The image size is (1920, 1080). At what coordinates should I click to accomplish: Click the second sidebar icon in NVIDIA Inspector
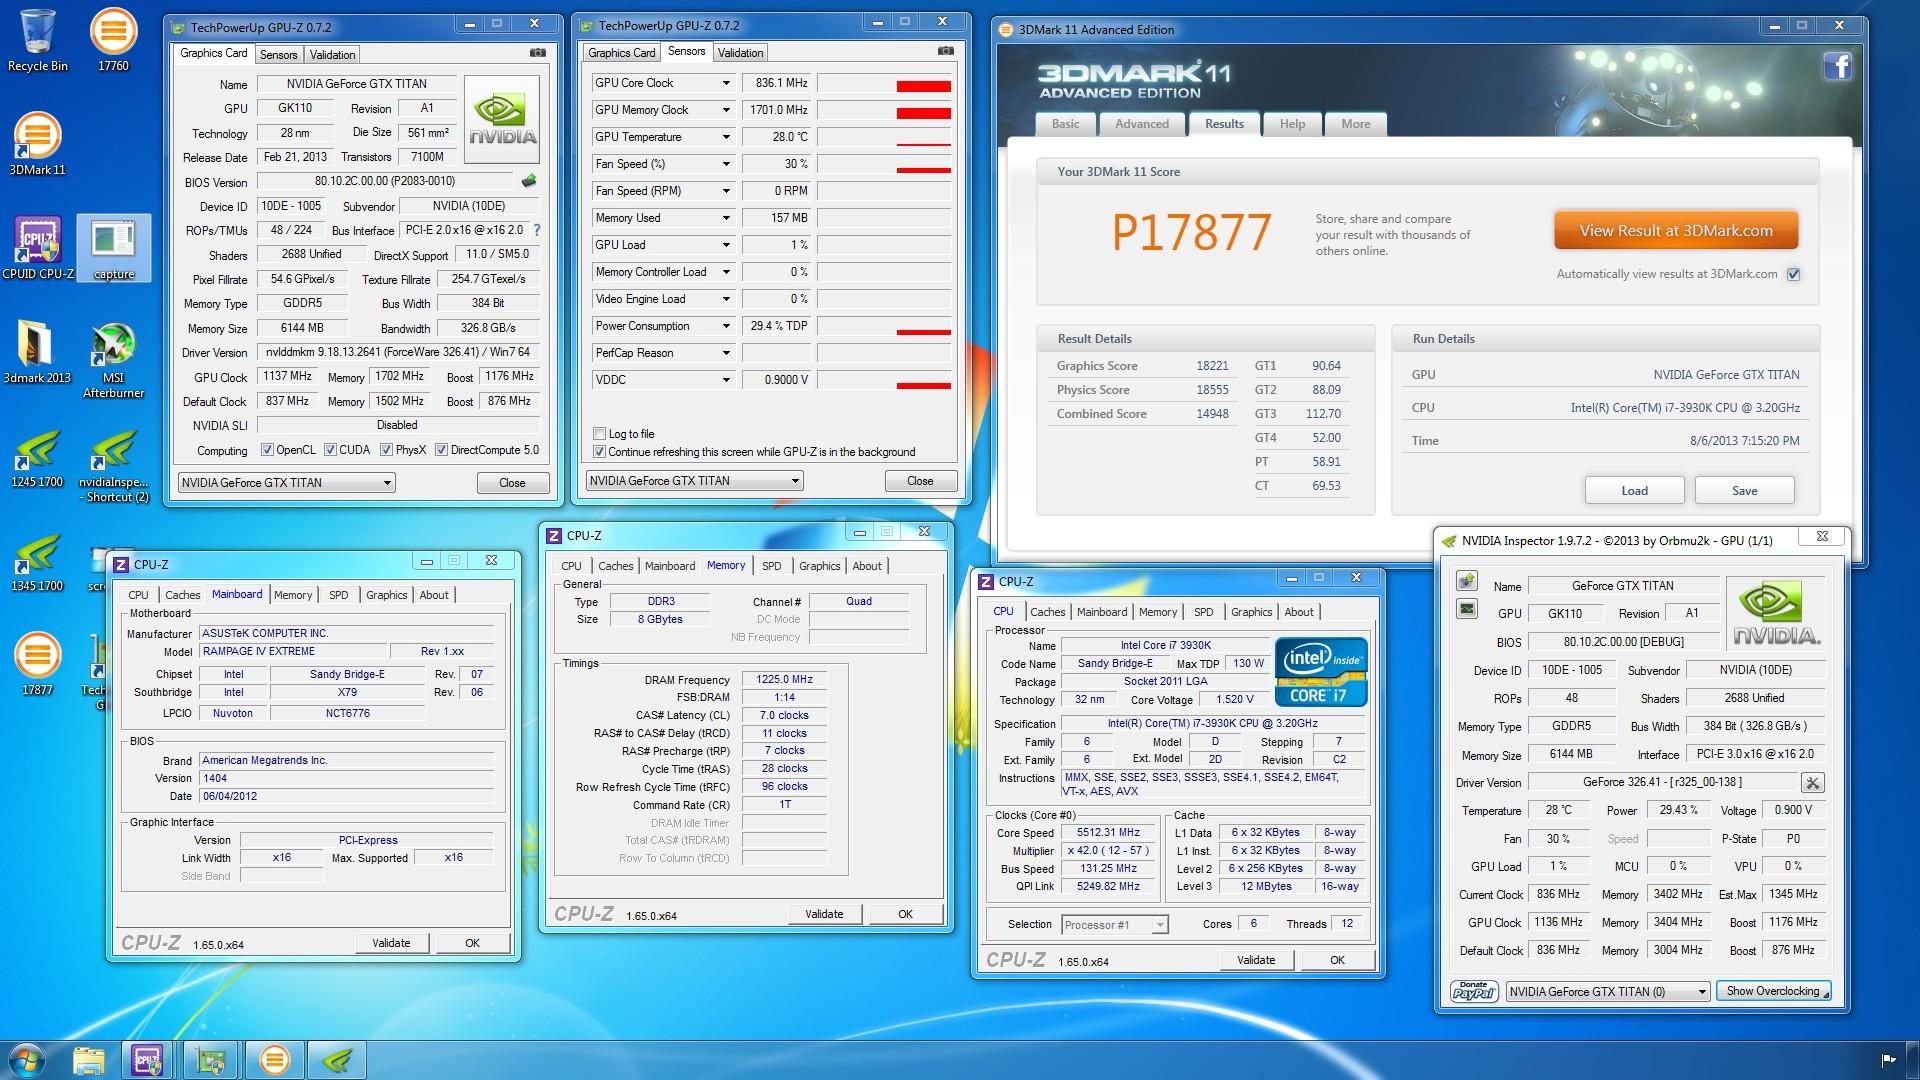[x=1466, y=609]
